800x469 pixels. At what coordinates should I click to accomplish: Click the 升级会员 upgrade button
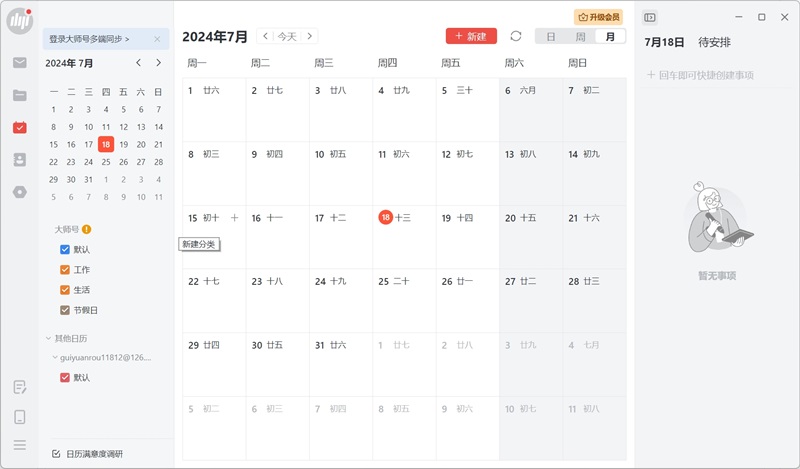pos(598,17)
